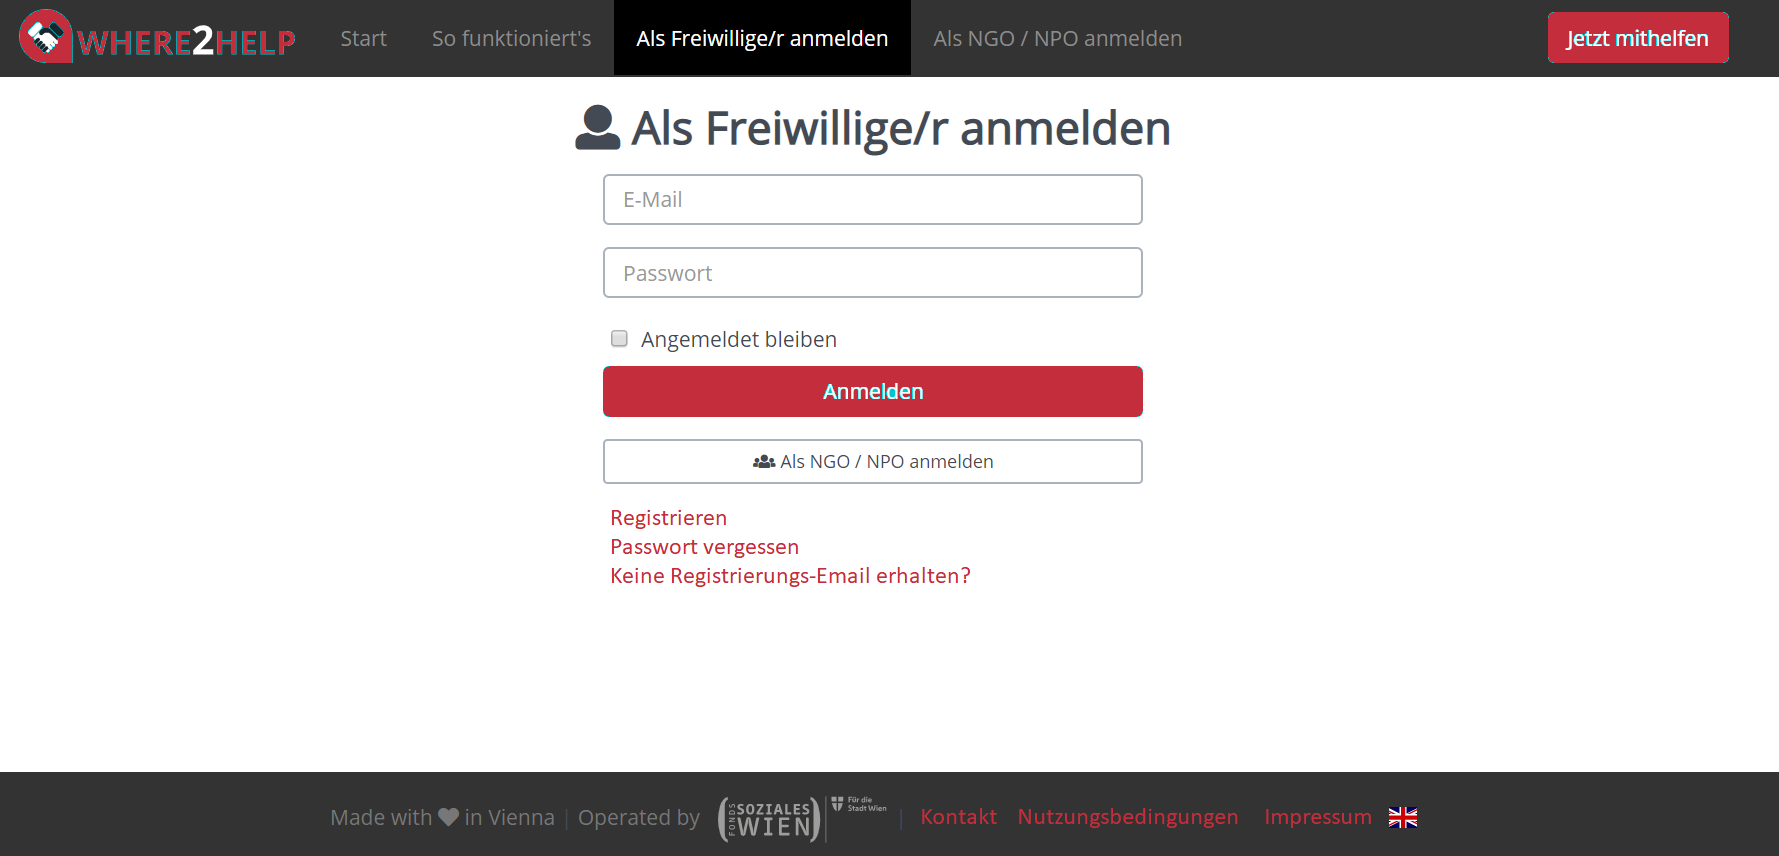Click 'Passwort vergessen'
This screenshot has width=1779, height=856.
(704, 546)
